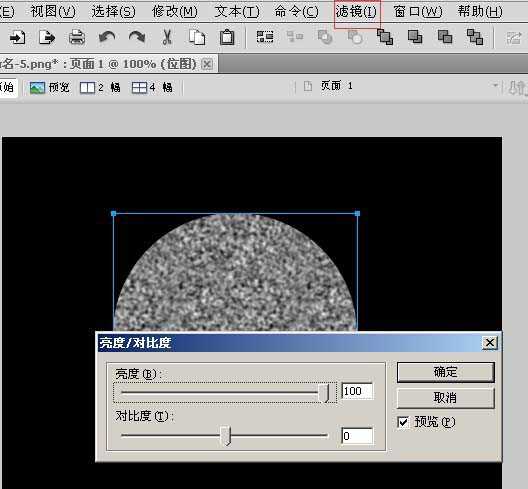
Task: Click 取消 to cancel the dialog
Action: (446, 398)
